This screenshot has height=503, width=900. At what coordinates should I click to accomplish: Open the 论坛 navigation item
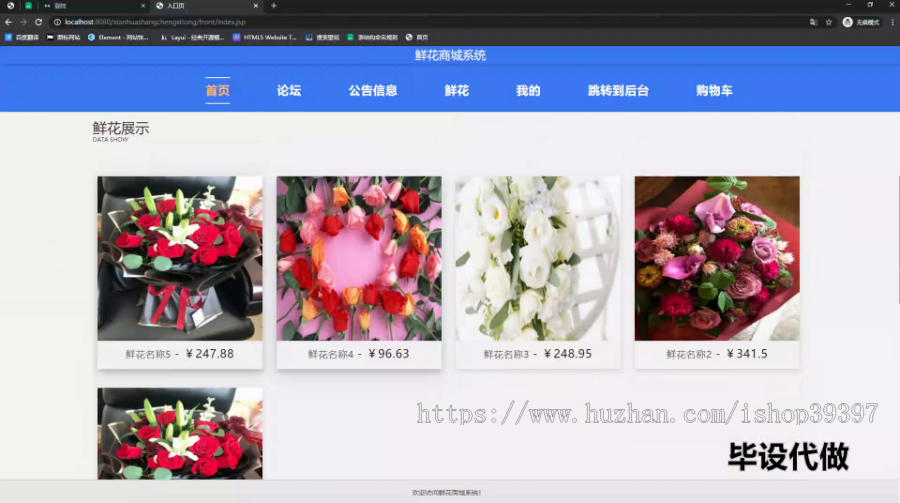coord(289,90)
